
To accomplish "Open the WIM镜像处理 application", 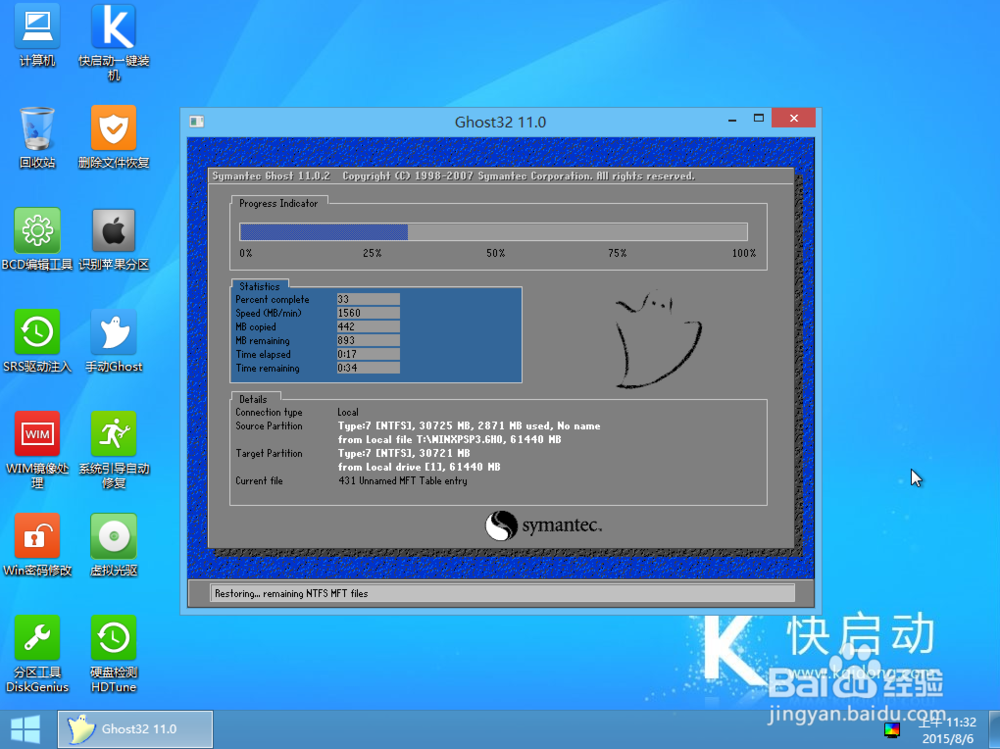I will click(37, 432).
